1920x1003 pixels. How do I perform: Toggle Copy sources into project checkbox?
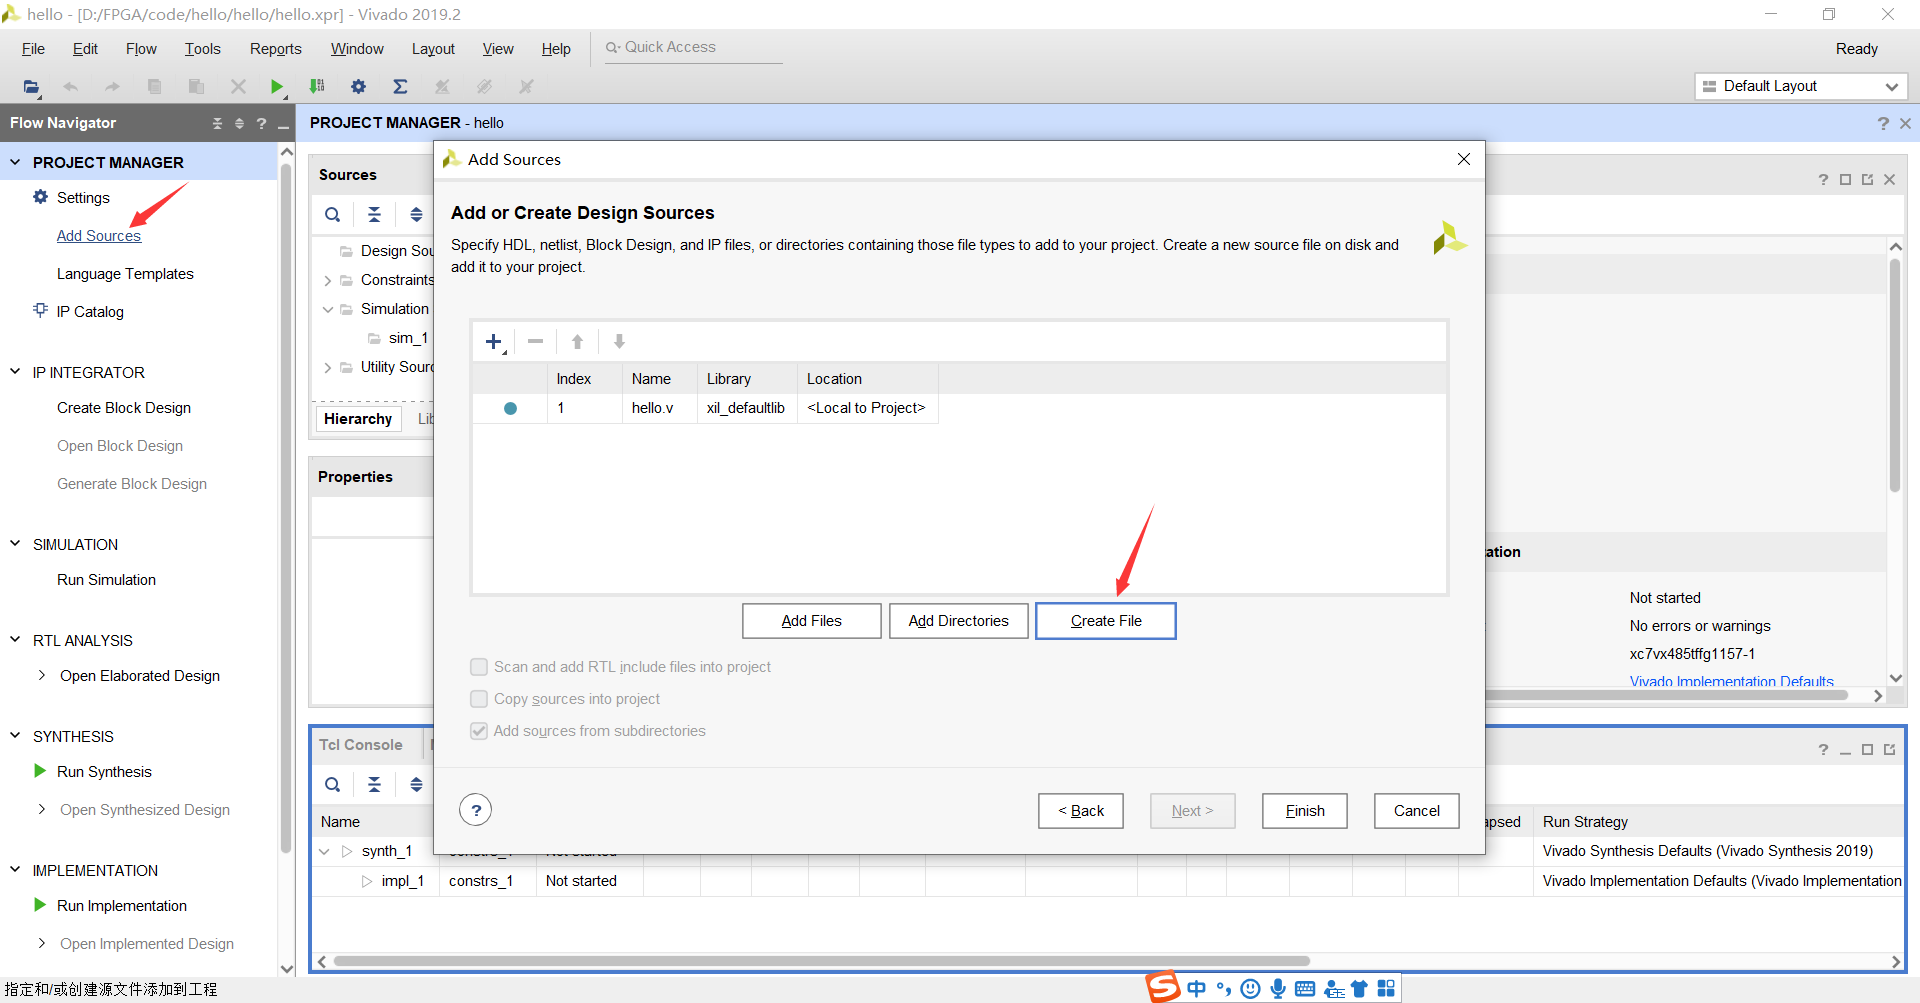pyautogui.click(x=479, y=699)
